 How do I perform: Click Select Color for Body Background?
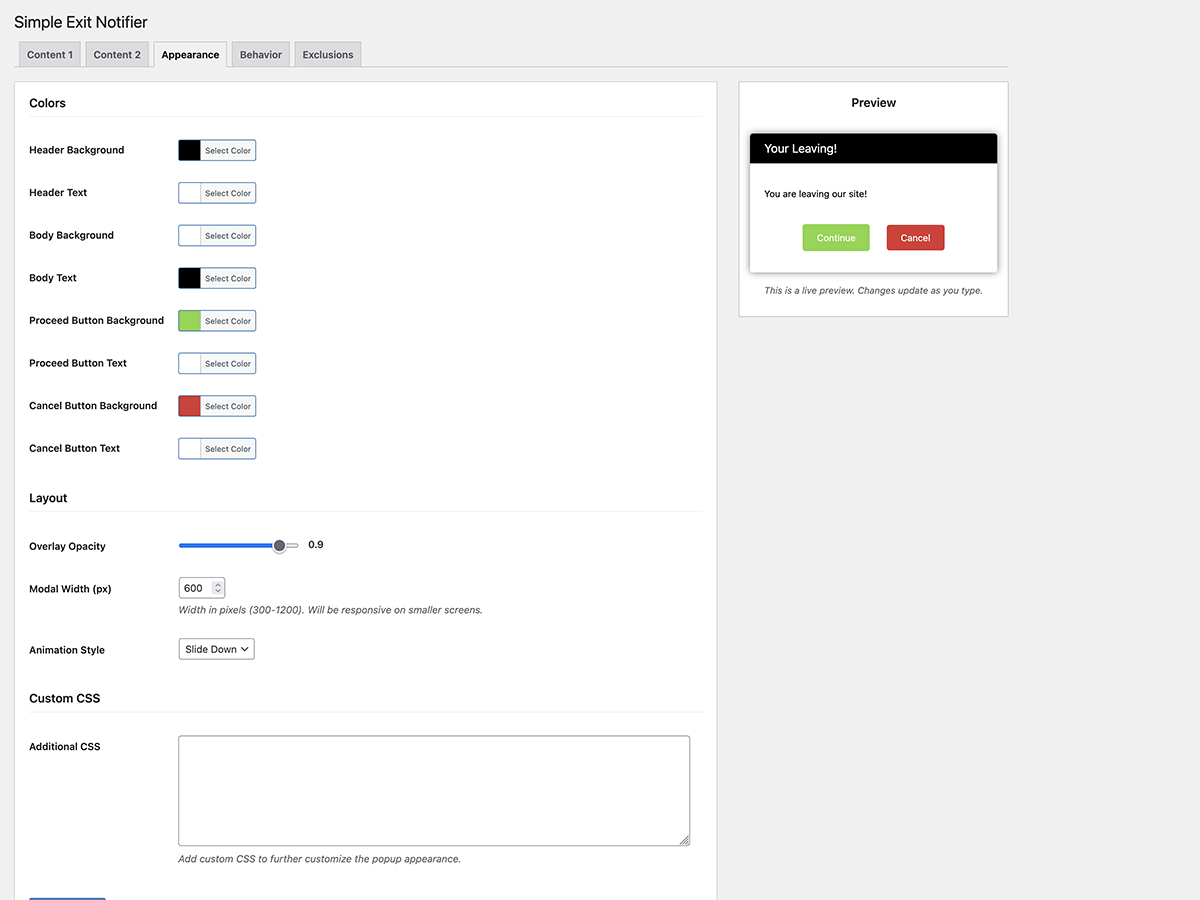[x=228, y=236]
